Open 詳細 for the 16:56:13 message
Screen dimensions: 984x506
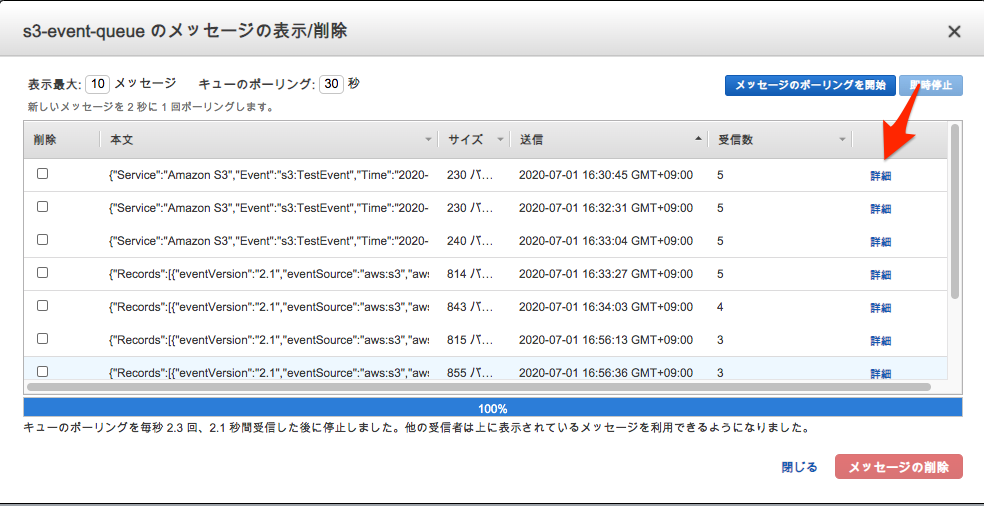880,341
